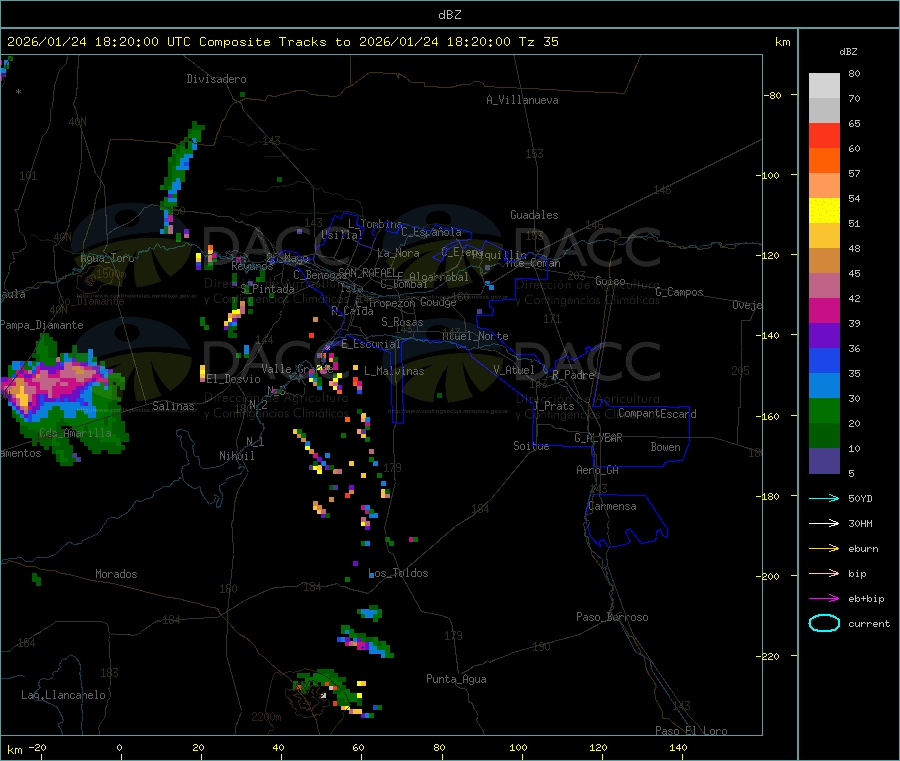
Task: Click the purple 5 dBZ color swatch
Action: point(824,461)
